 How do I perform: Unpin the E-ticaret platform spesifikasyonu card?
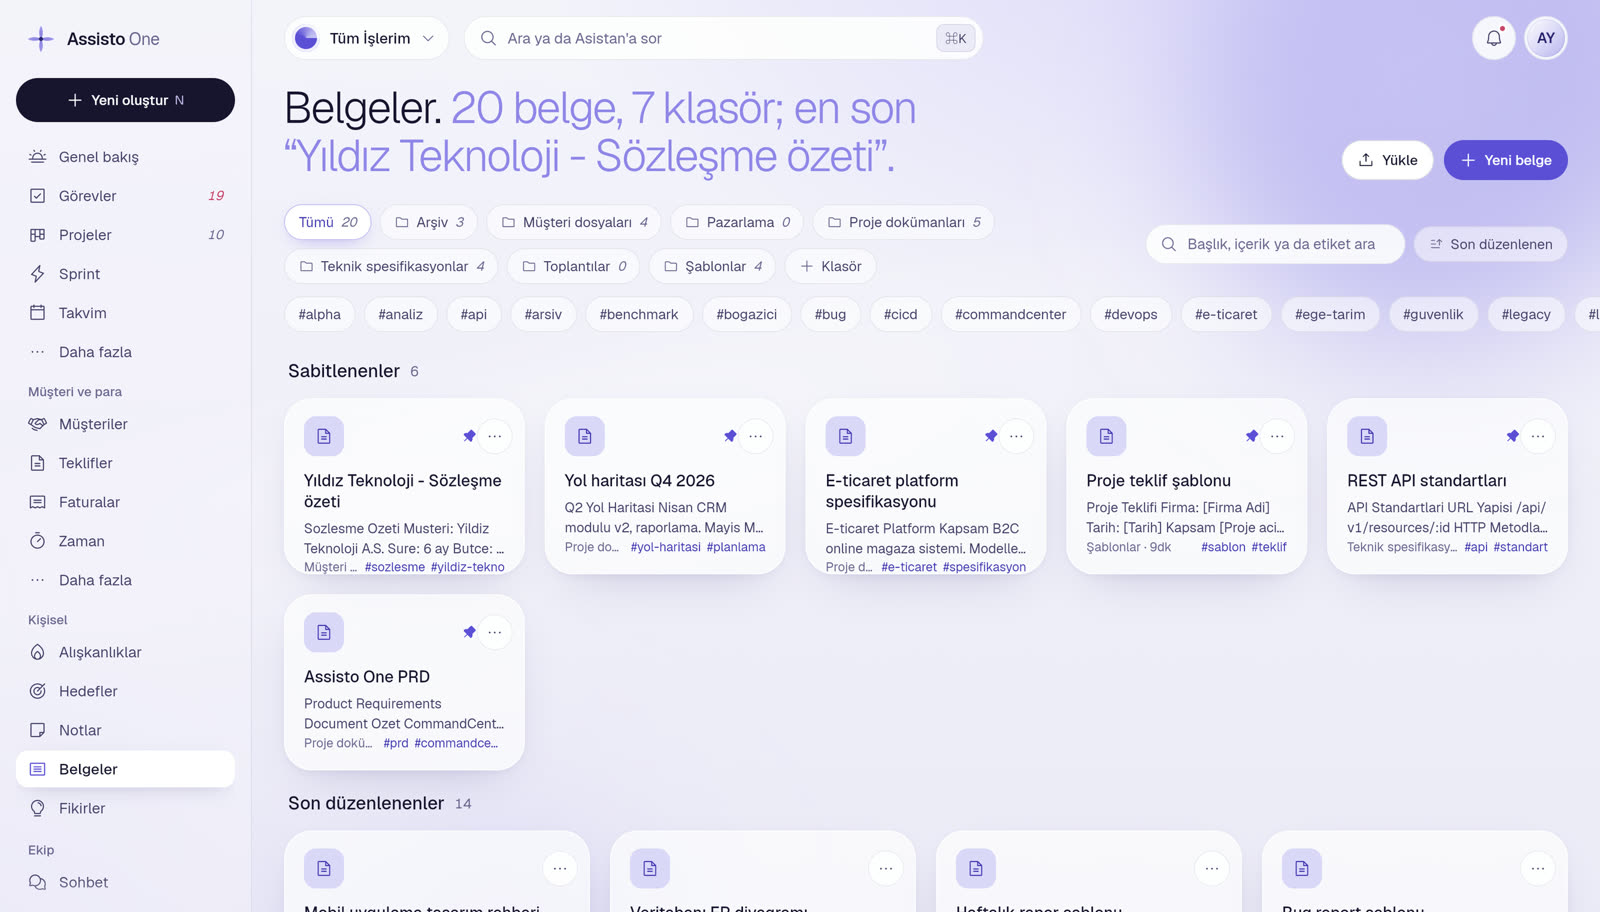[x=991, y=436]
